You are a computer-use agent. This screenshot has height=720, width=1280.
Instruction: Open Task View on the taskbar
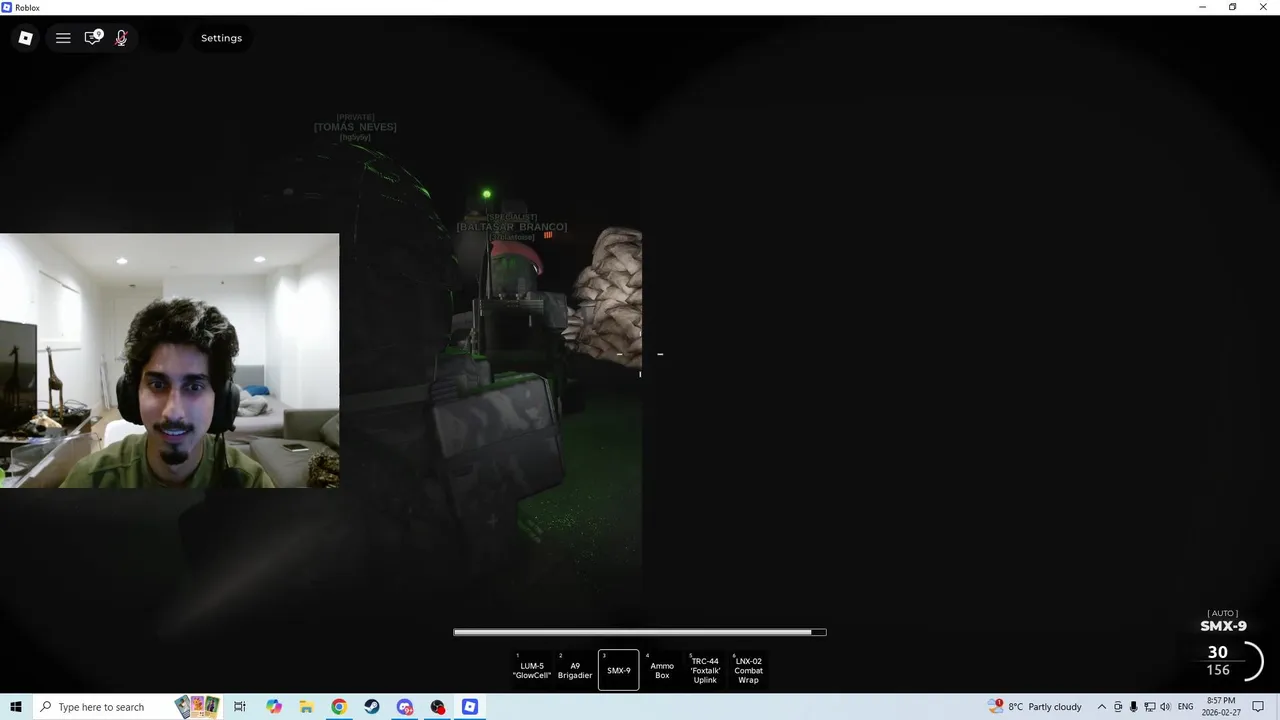coord(240,707)
